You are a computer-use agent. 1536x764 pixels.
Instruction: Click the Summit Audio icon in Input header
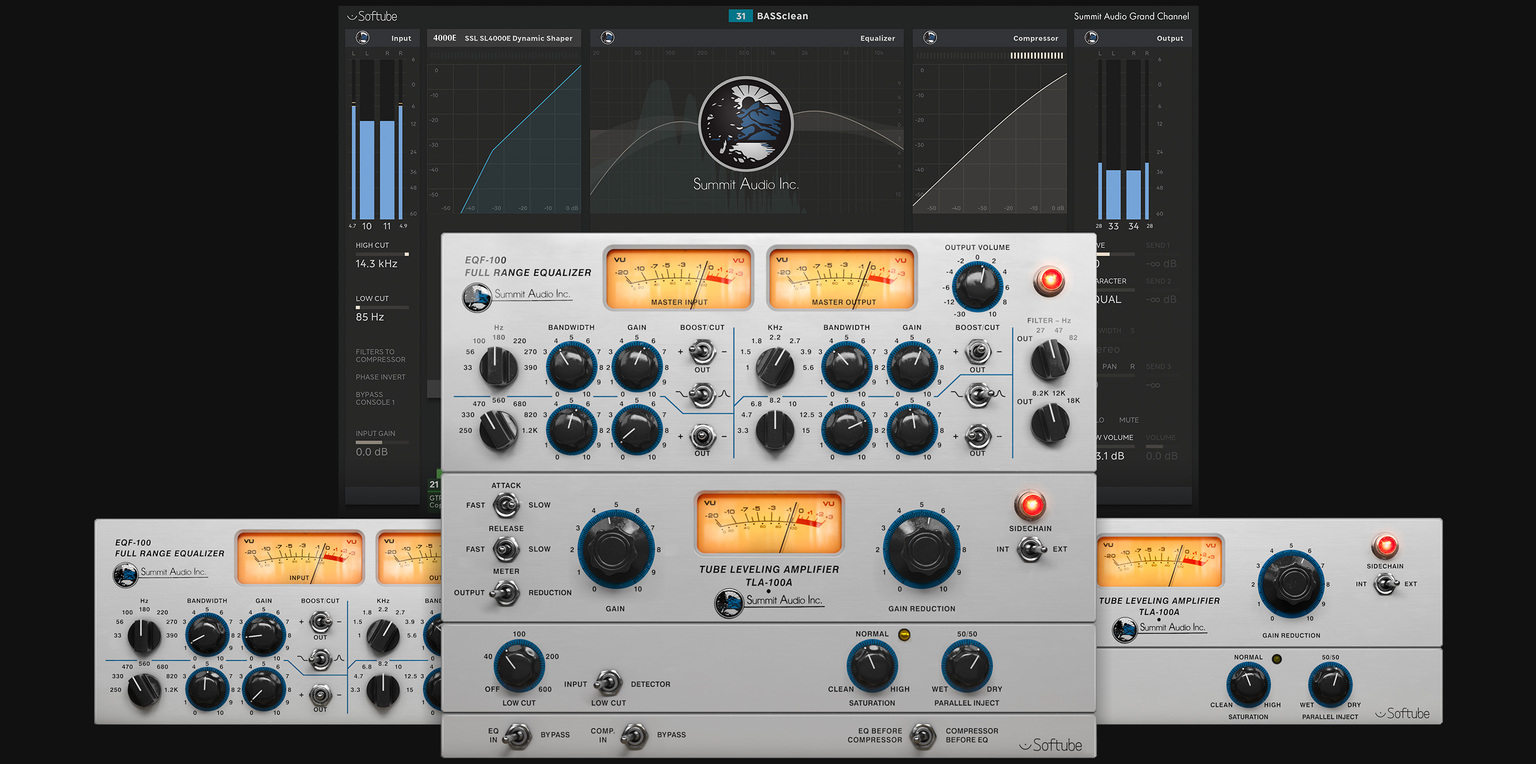point(361,38)
